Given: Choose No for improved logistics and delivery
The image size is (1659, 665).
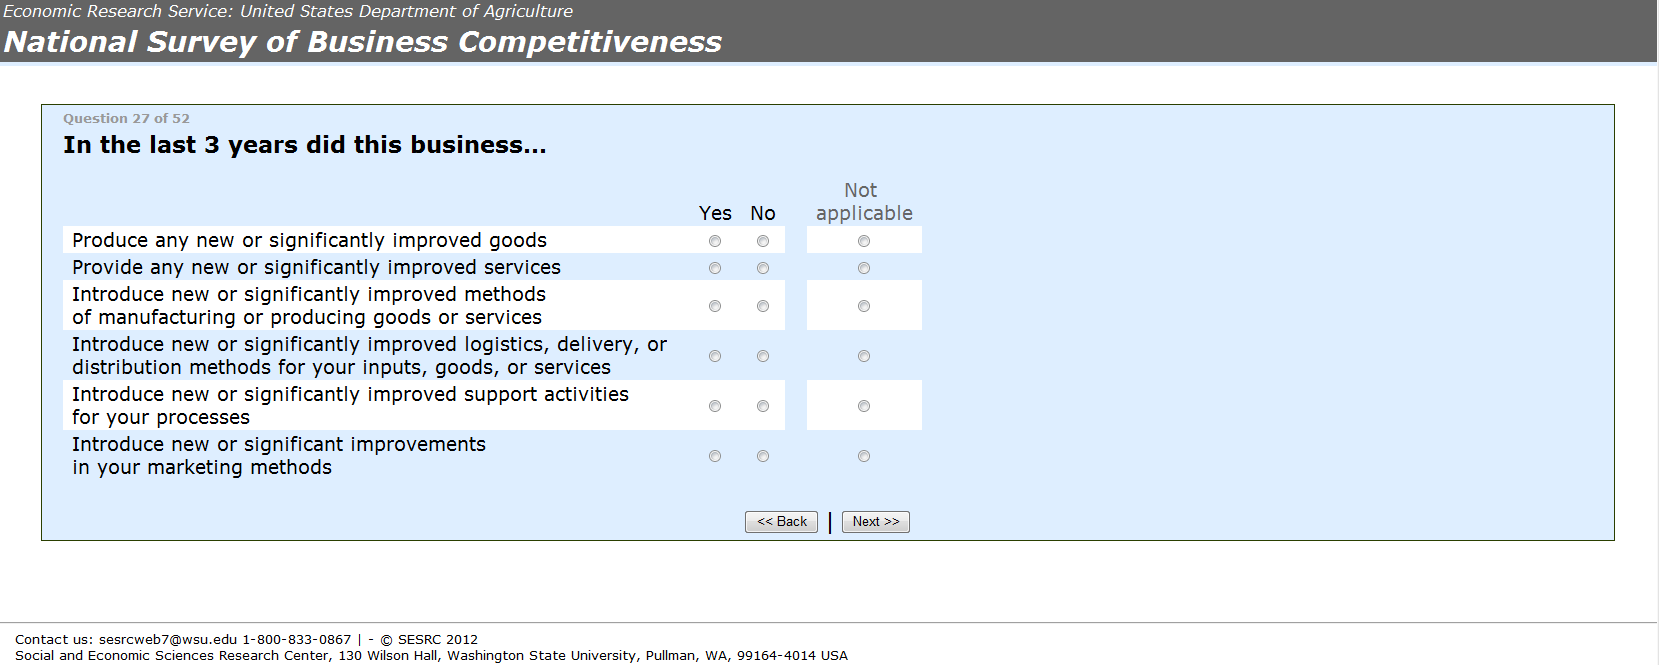Looking at the screenshot, I should pos(763,356).
